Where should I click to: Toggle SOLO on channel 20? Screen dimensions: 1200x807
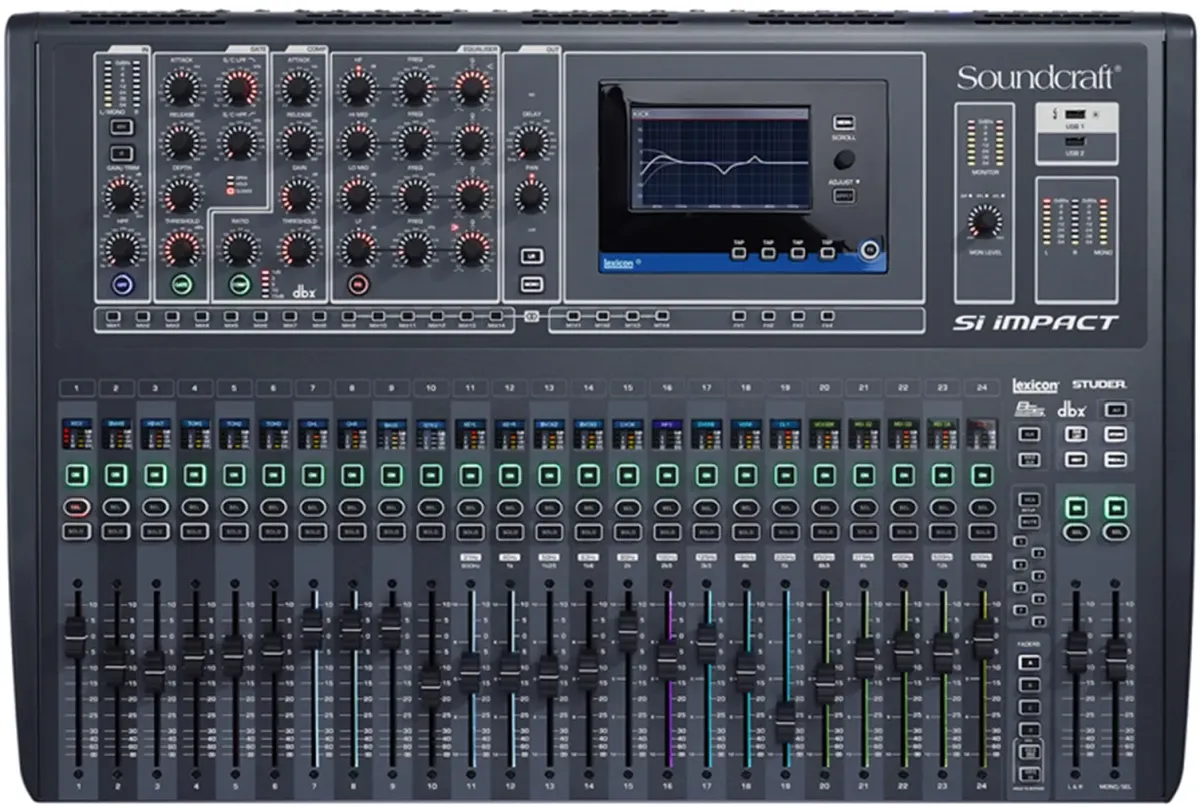point(824,532)
